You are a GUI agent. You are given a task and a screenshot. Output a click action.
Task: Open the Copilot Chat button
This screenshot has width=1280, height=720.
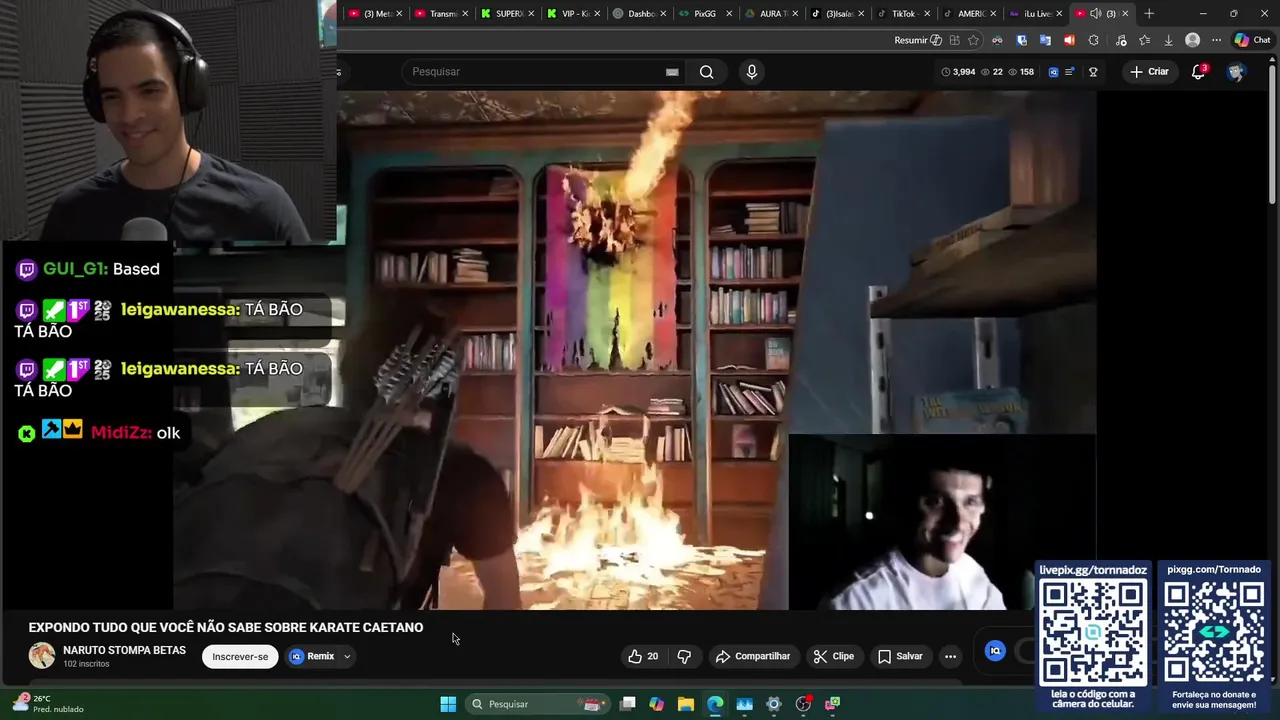[x=1252, y=40]
